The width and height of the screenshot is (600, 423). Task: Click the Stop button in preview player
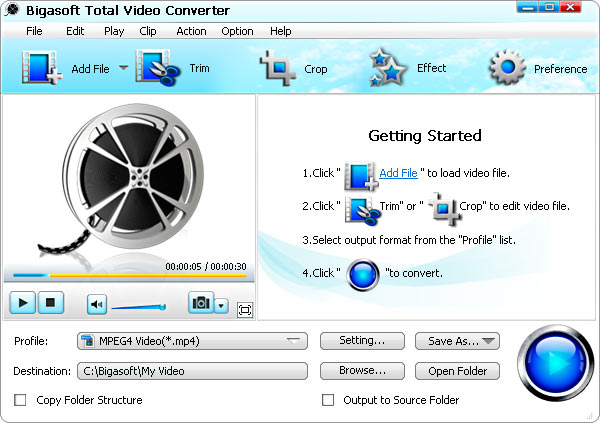(x=50, y=303)
